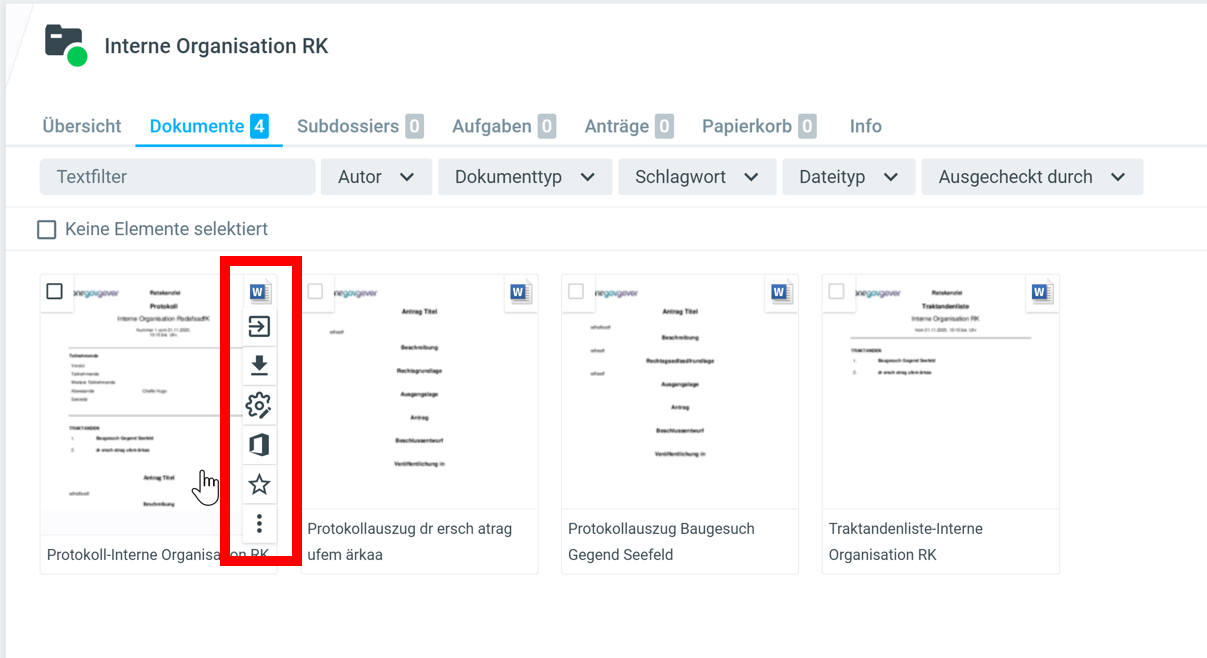Mark the Protokoll document with the star icon

pos(259,485)
